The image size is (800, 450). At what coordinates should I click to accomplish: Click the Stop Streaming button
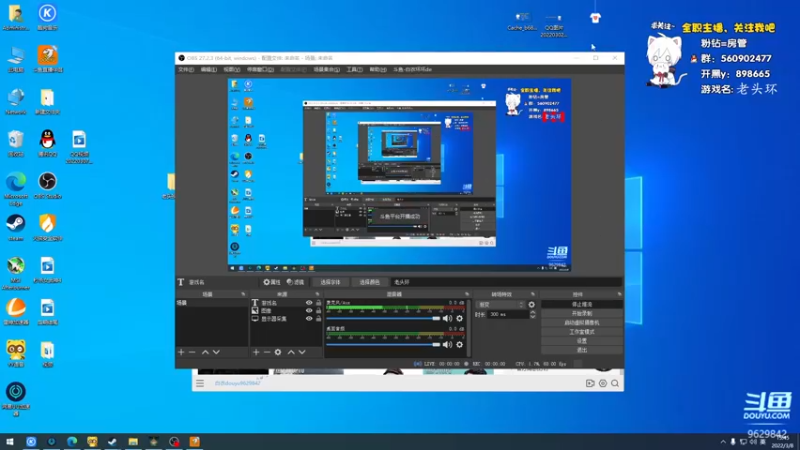582,304
